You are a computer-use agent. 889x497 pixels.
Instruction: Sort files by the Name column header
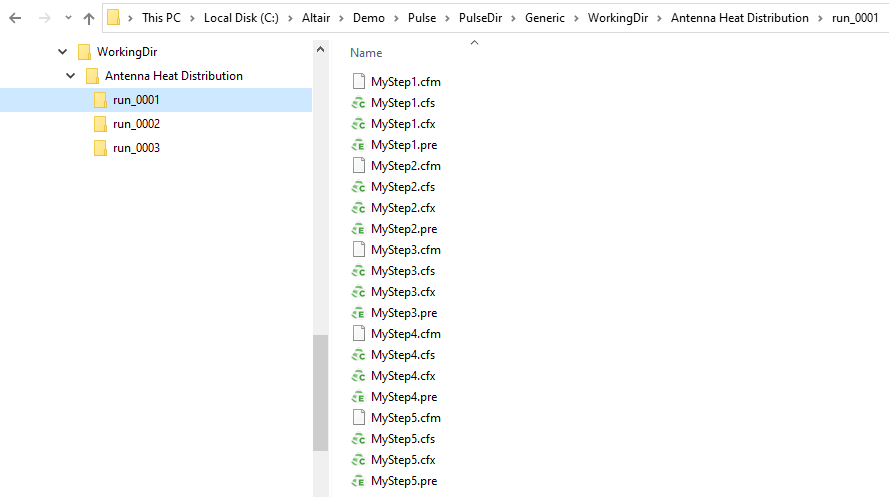coord(366,53)
